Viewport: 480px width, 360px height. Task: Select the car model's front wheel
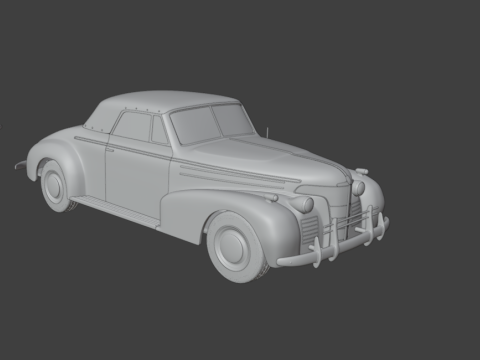[x=237, y=248]
